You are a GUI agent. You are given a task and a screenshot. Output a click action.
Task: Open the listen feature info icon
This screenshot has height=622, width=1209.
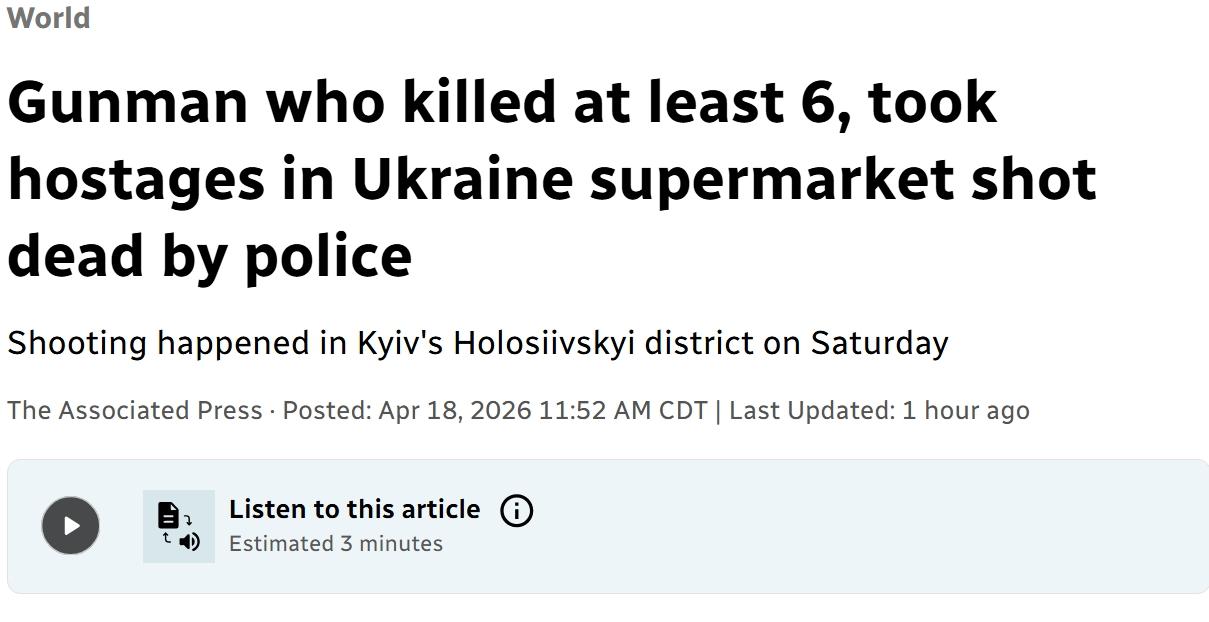coord(516,511)
